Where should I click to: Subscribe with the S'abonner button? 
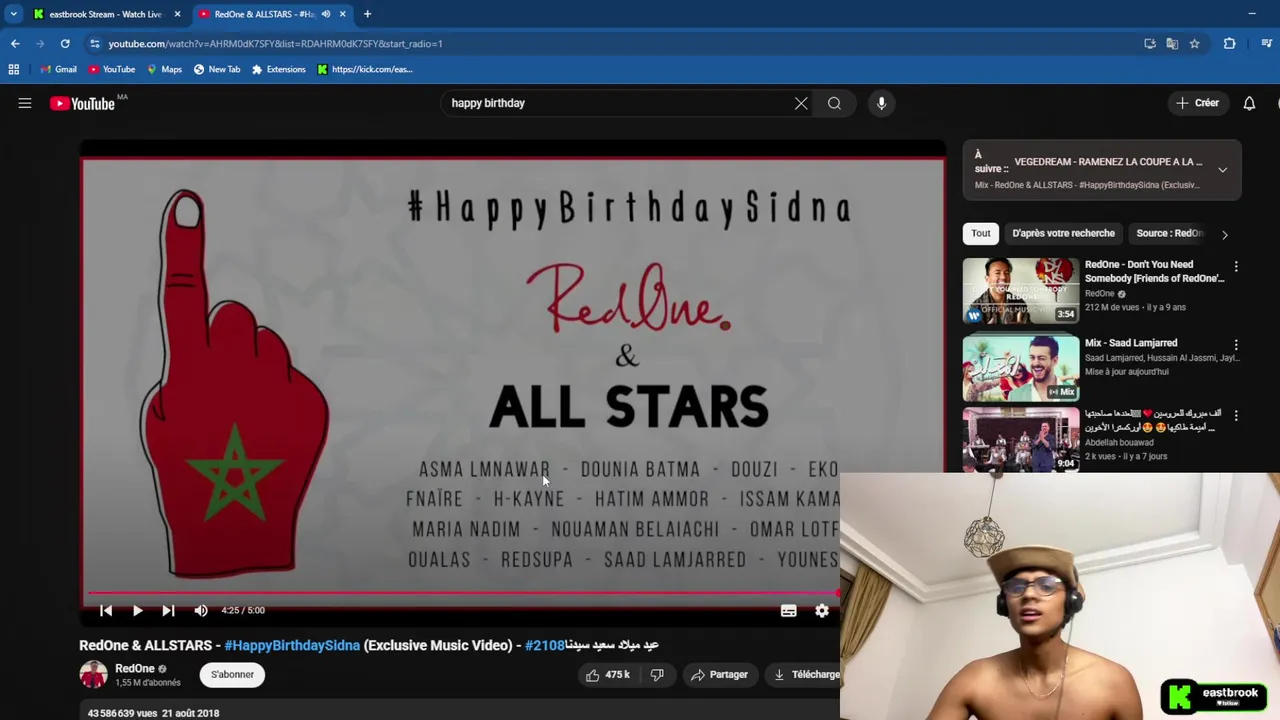click(232, 674)
